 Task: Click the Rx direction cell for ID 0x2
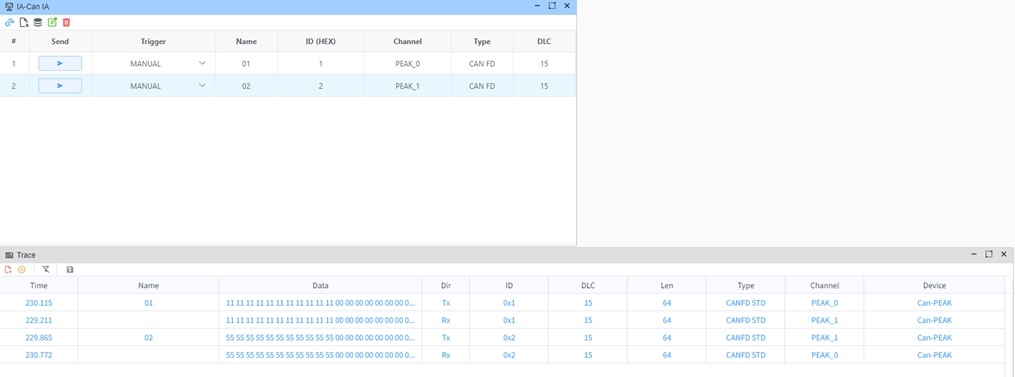(445, 355)
